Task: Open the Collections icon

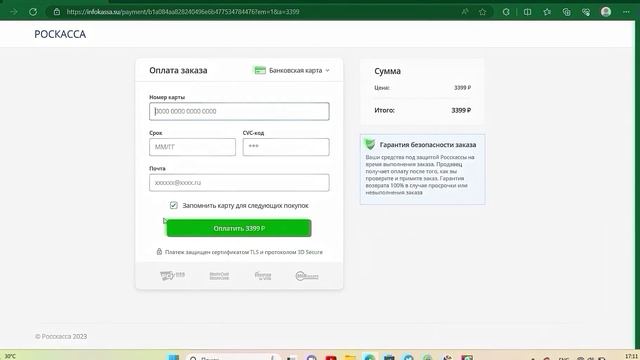Action: [567, 12]
